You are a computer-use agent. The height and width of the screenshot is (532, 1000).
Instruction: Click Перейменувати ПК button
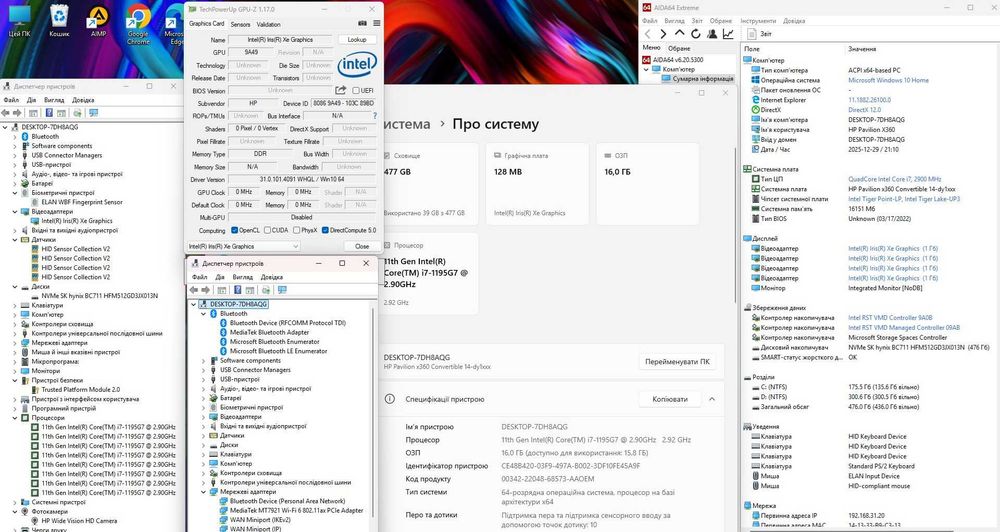(x=677, y=362)
